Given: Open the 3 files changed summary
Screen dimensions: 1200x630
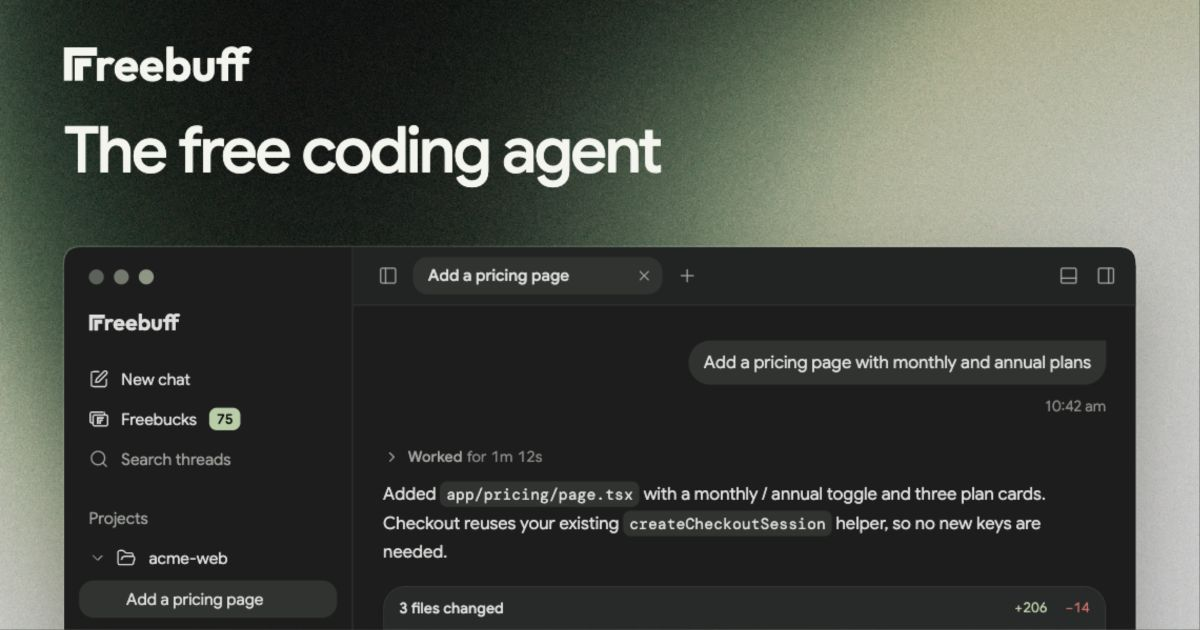Looking at the screenshot, I should [744, 608].
